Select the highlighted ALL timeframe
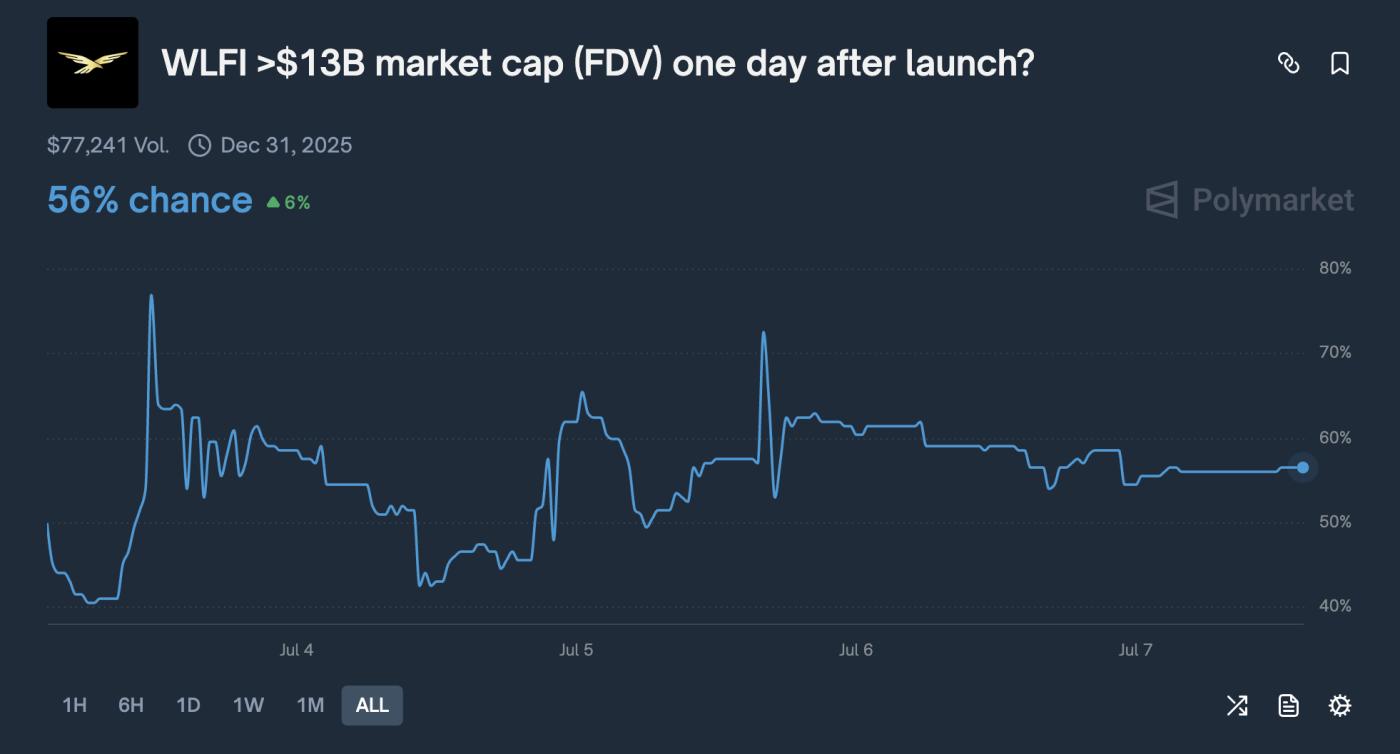The height and width of the screenshot is (754, 1400). pyautogui.click(x=371, y=705)
